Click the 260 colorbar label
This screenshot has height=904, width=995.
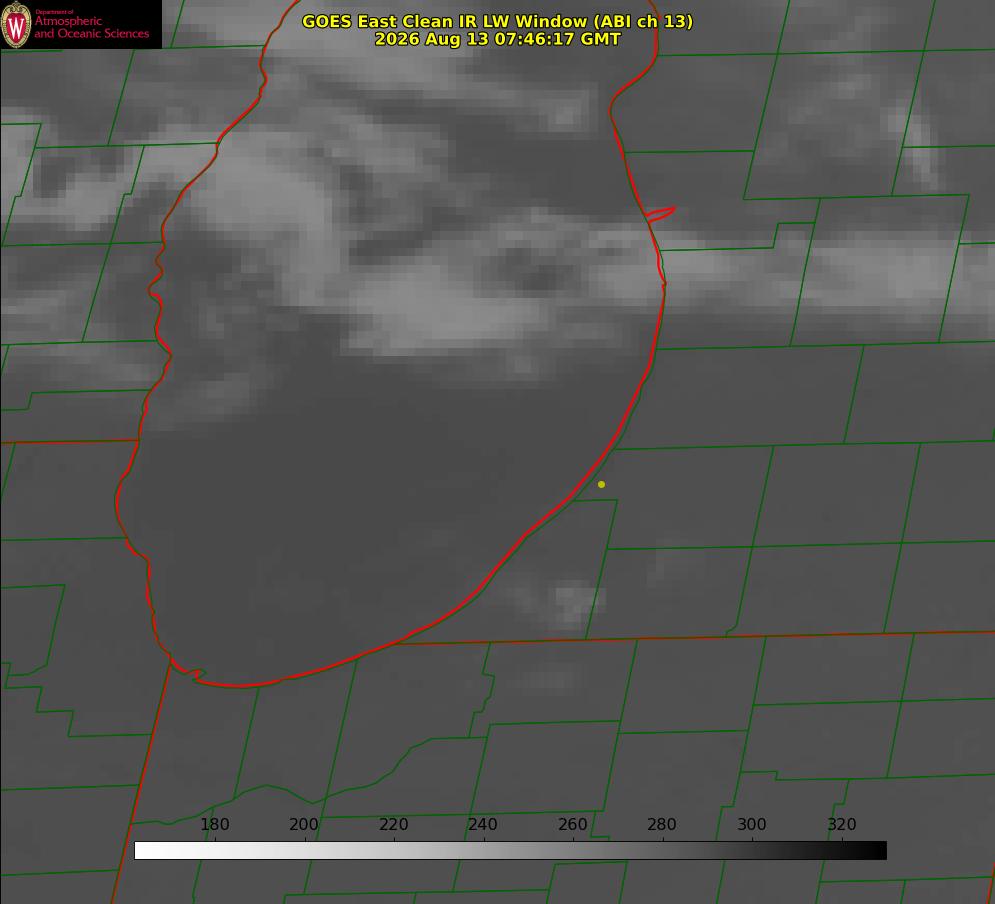(x=572, y=824)
